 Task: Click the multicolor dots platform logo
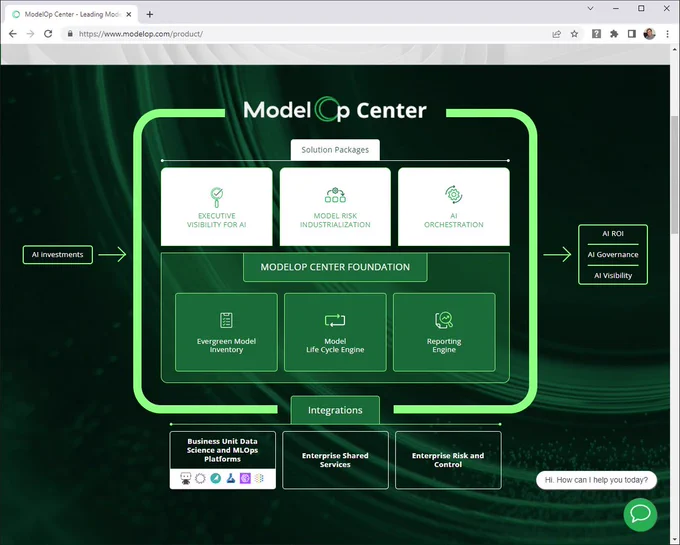[x=259, y=478]
